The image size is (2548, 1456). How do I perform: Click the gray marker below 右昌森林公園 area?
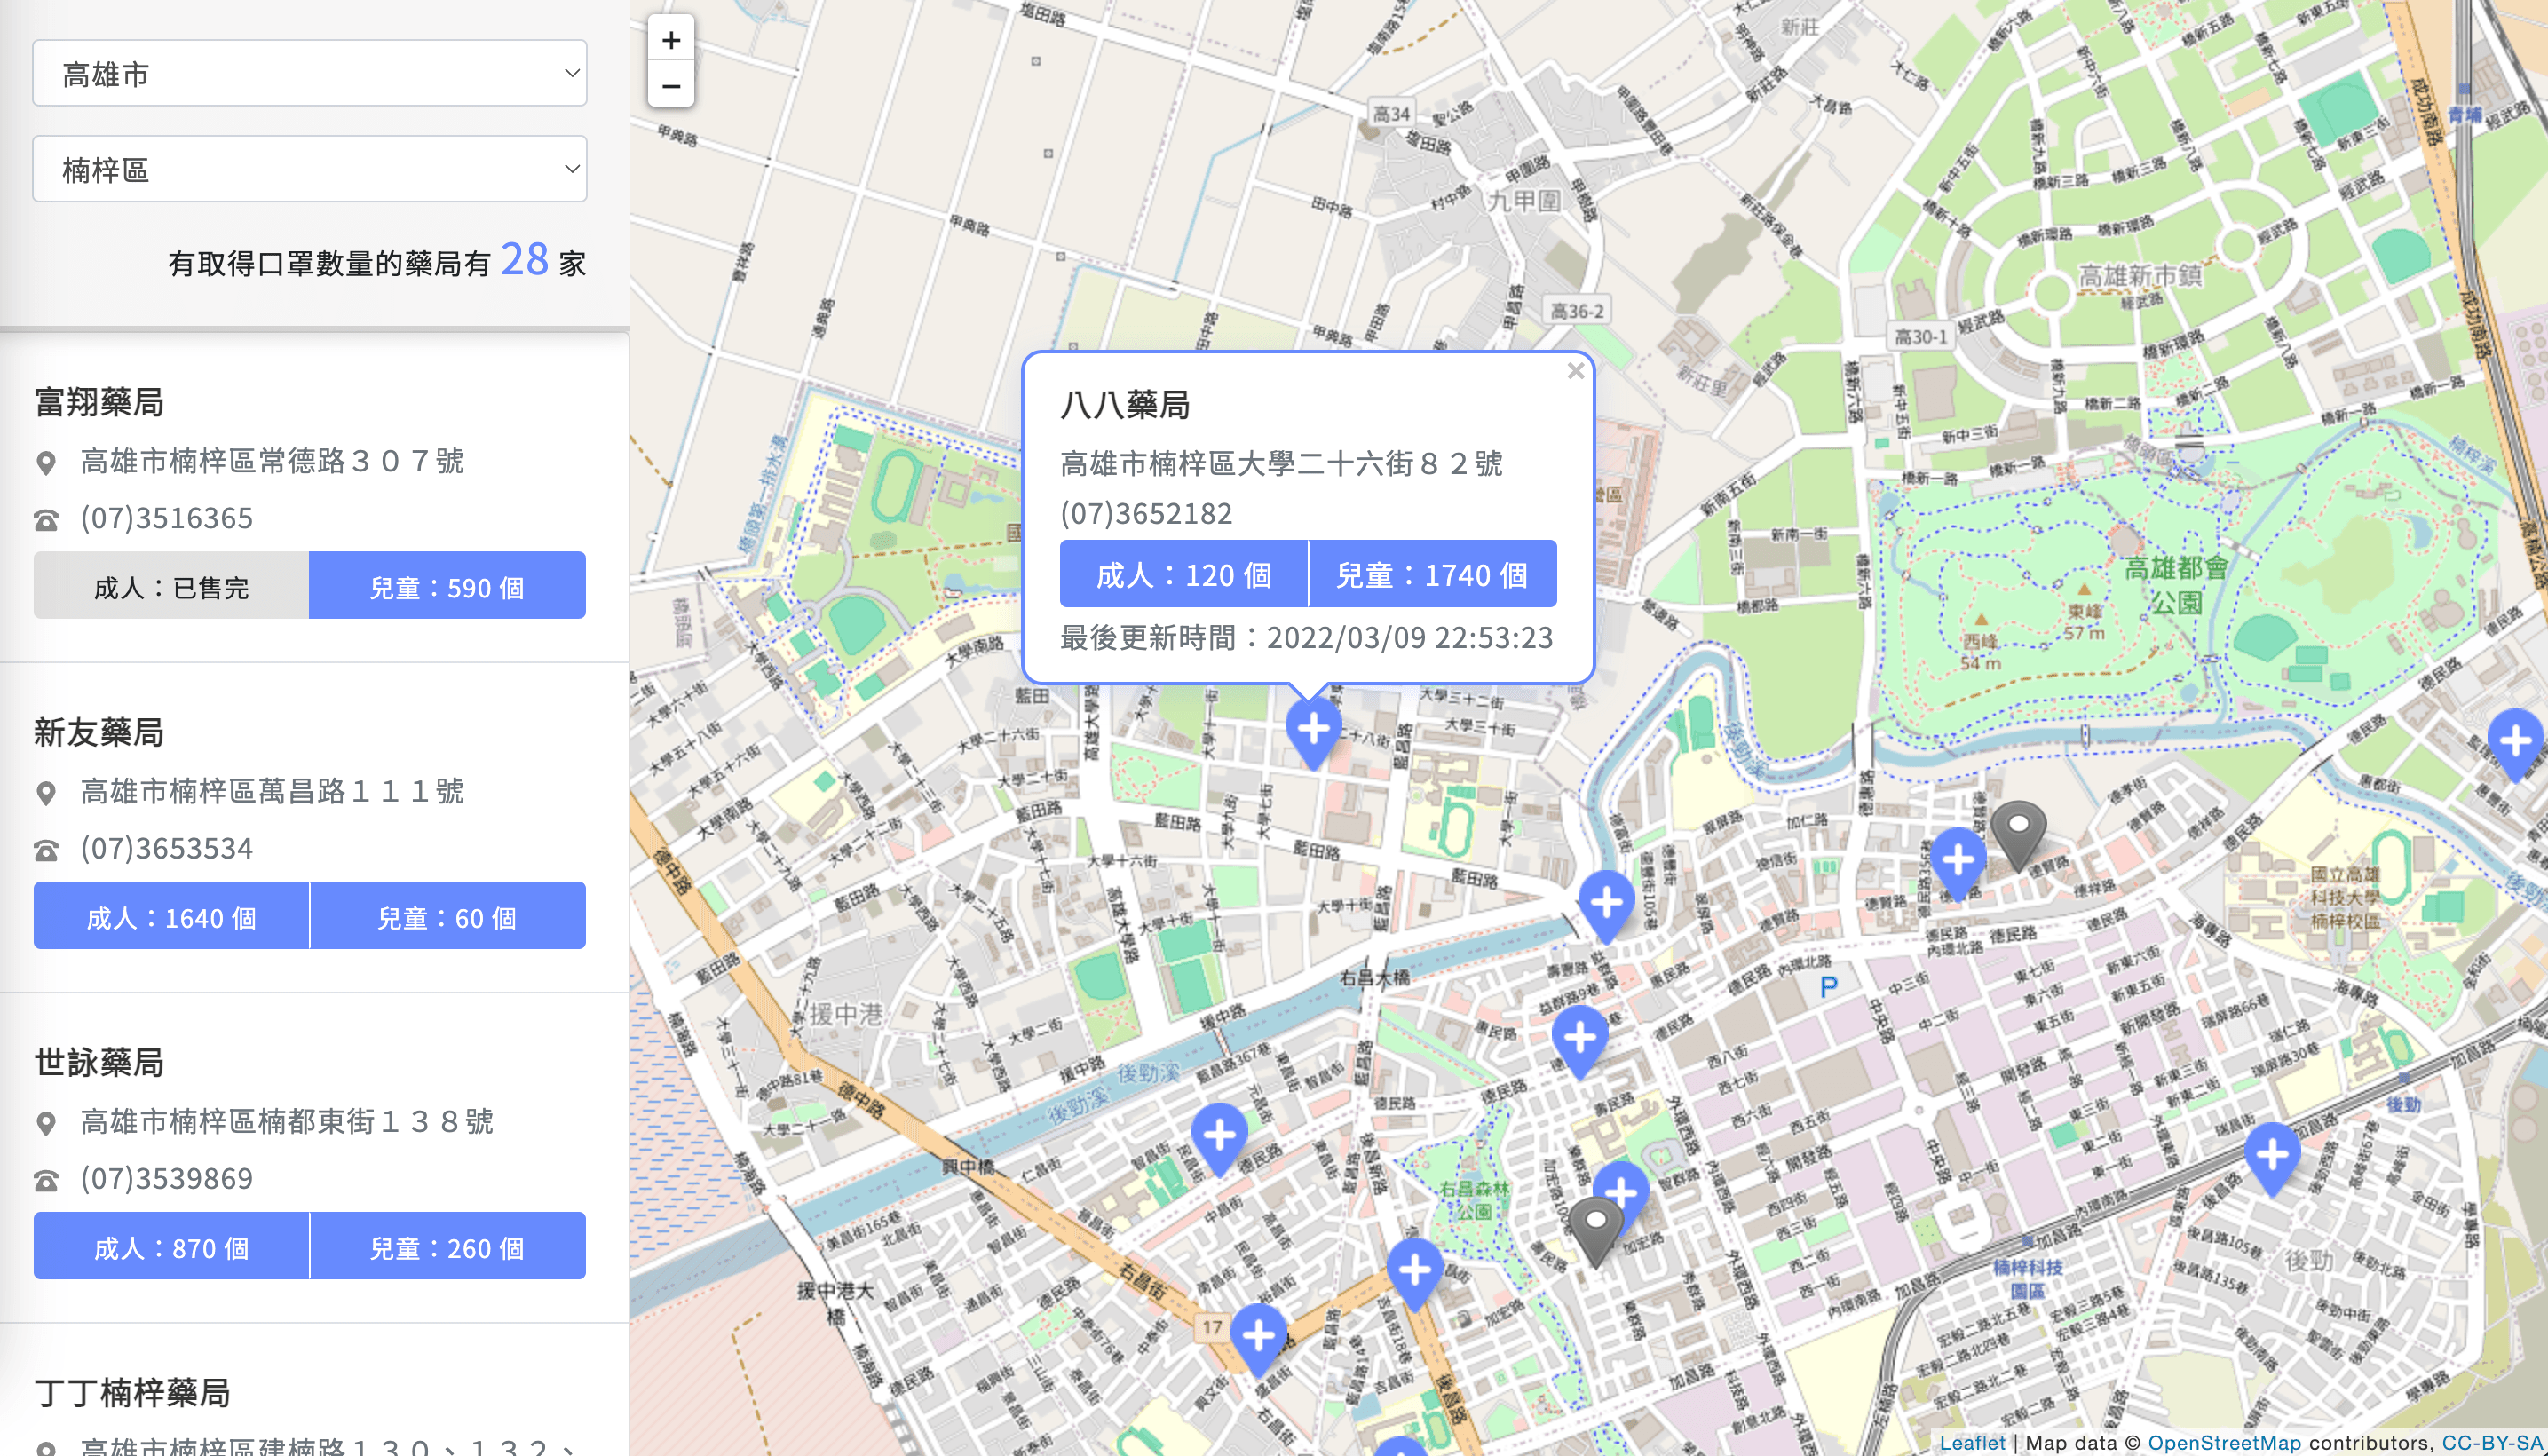coord(1596,1231)
